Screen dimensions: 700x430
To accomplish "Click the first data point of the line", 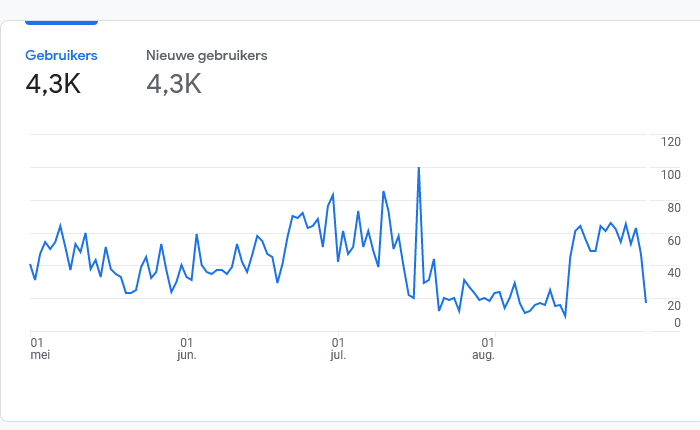I will [30, 265].
